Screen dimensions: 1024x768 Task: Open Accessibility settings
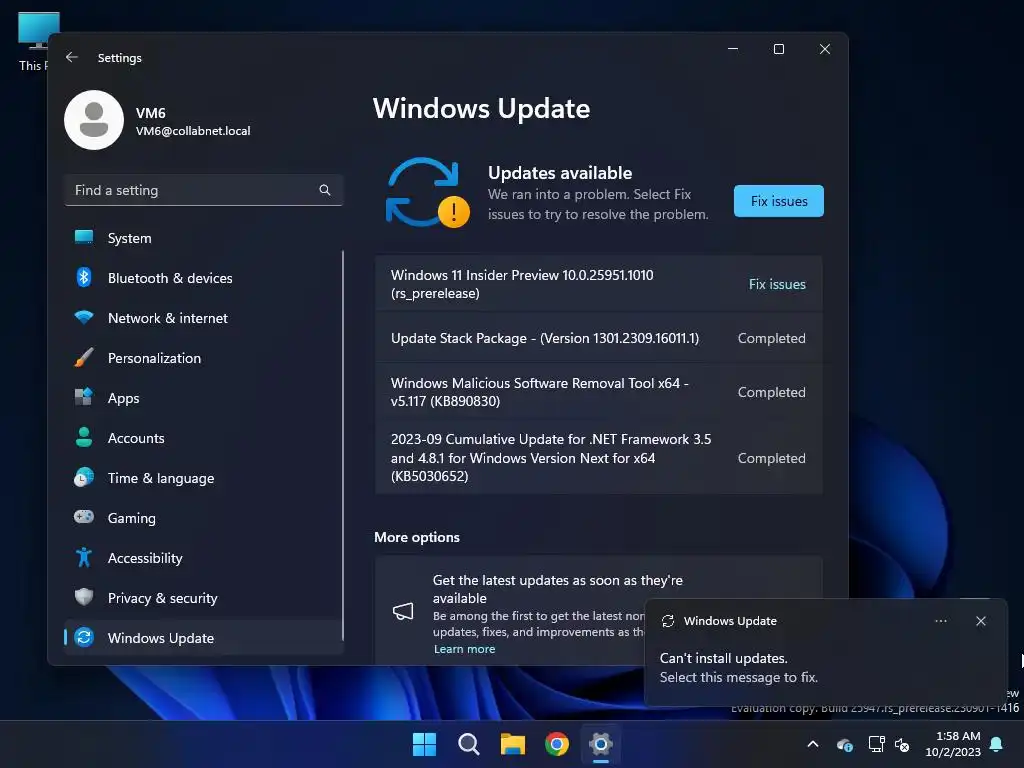coord(203,558)
